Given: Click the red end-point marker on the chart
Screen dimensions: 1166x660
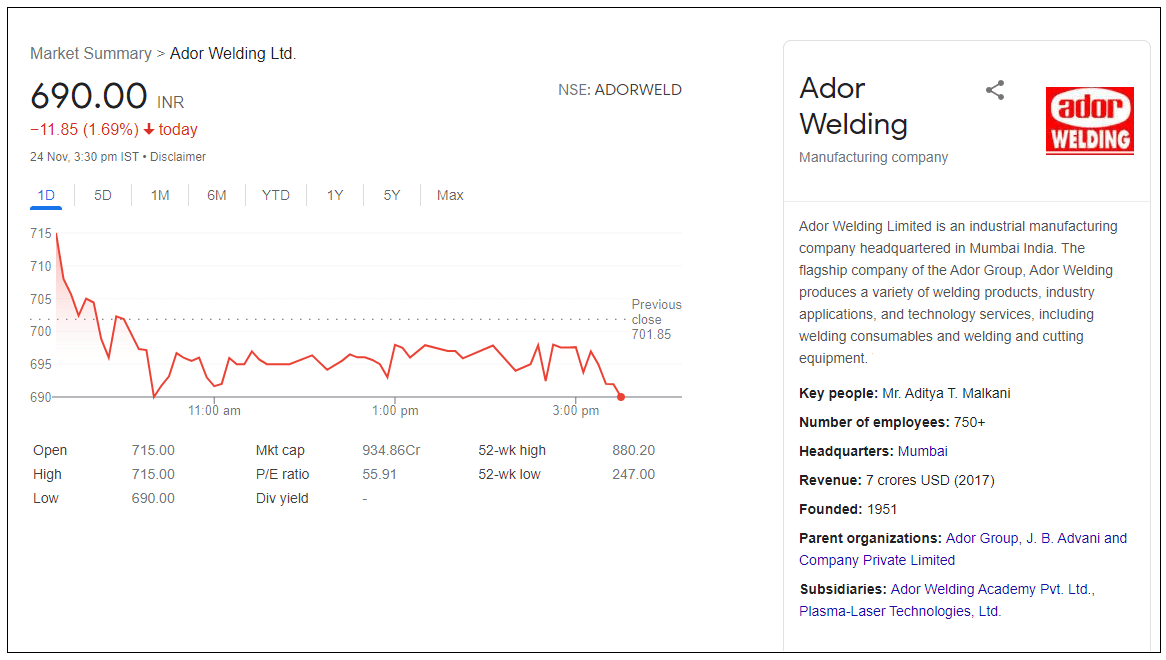Looking at the screenshot, I should (x=621, y=397).
